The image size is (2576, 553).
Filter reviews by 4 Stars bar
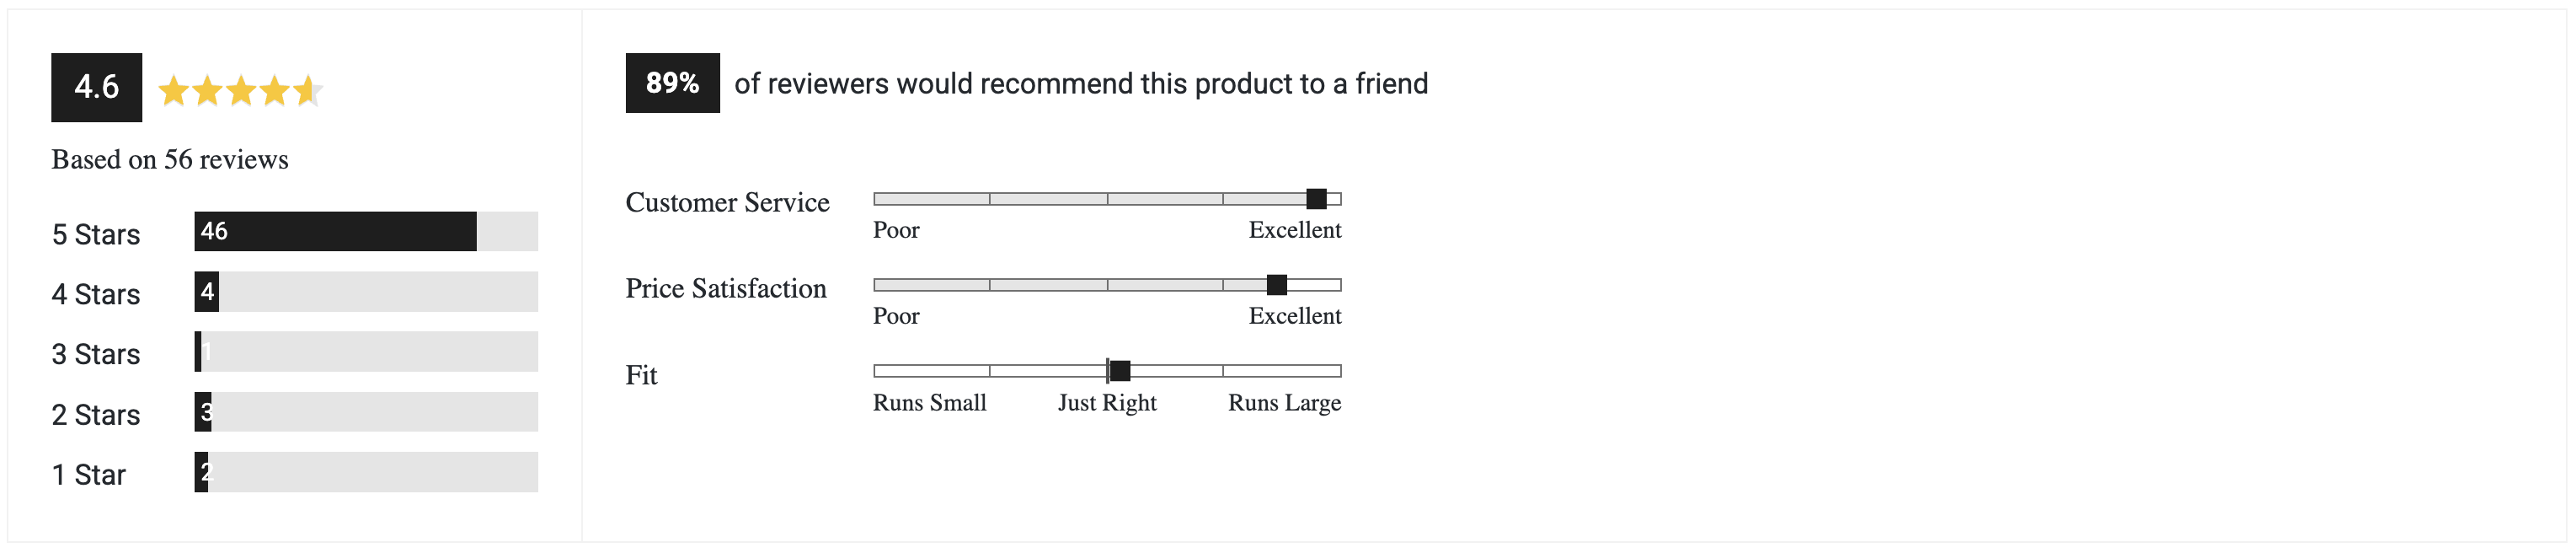pyautogui.click(x=366, y=291)
